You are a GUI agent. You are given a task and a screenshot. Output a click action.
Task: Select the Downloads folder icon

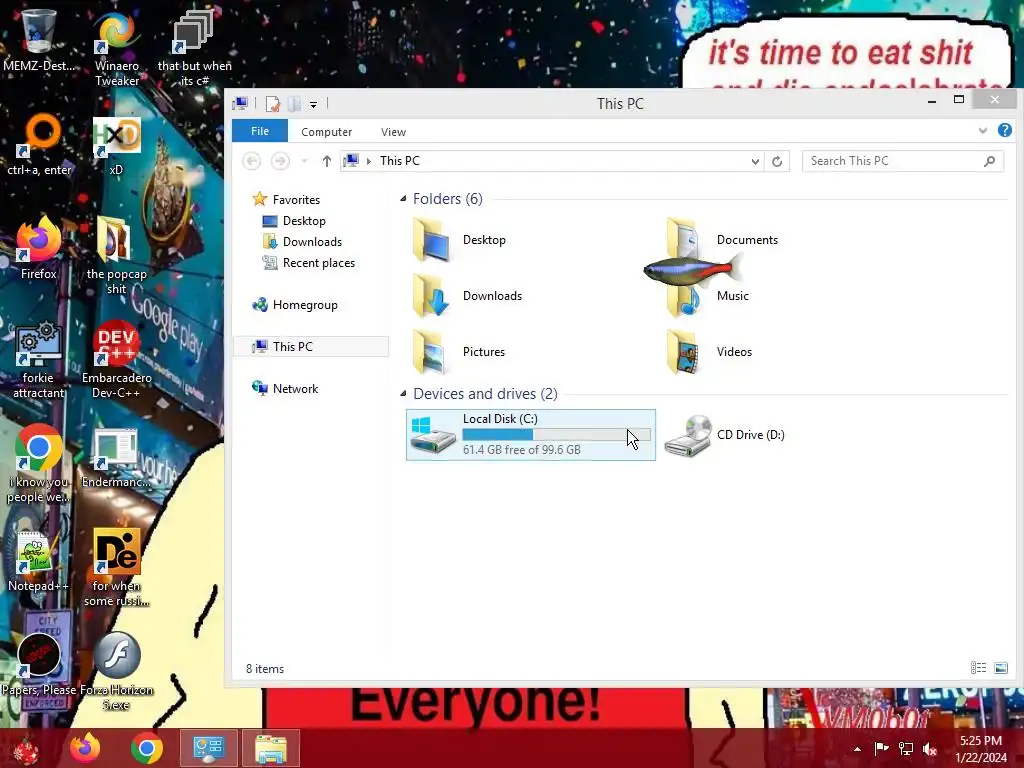432,296
